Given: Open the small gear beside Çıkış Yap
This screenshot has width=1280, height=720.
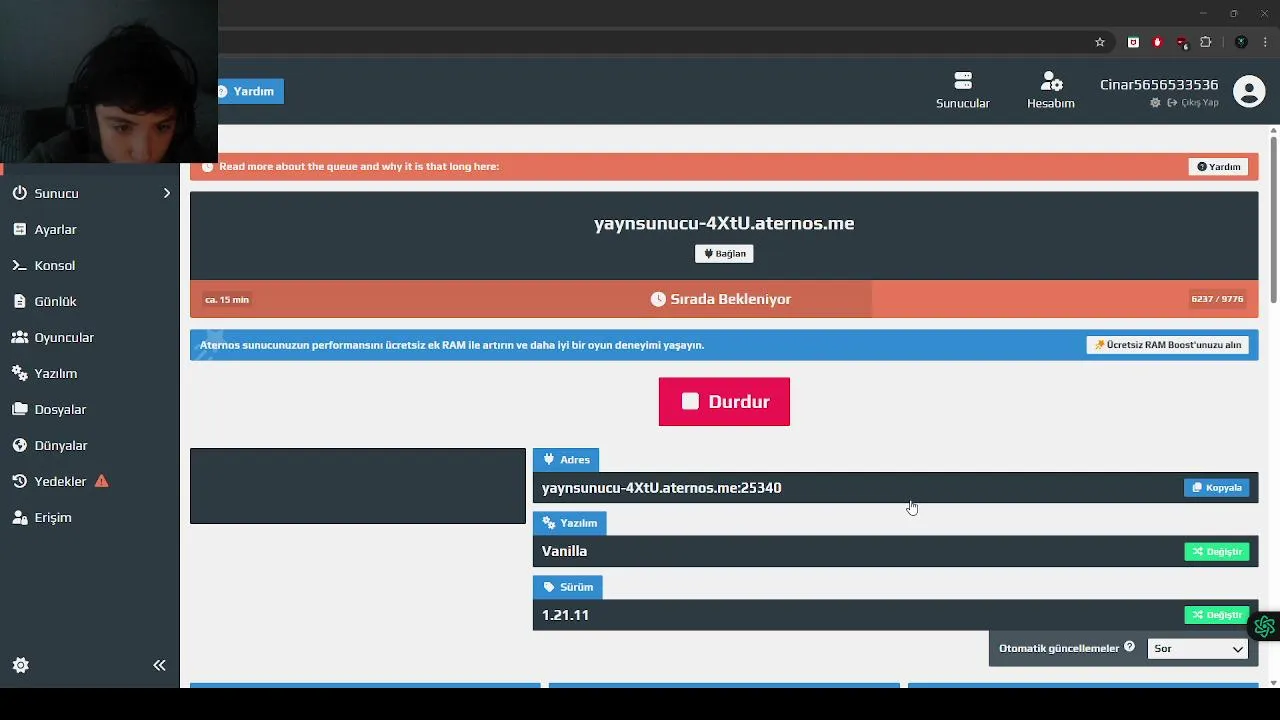Looking at the screenshot, I should click(1156, 102).
